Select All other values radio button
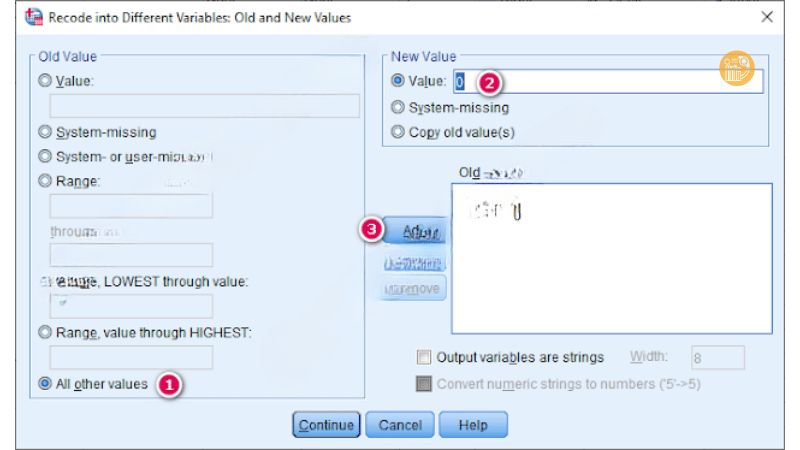 point(45,383)
